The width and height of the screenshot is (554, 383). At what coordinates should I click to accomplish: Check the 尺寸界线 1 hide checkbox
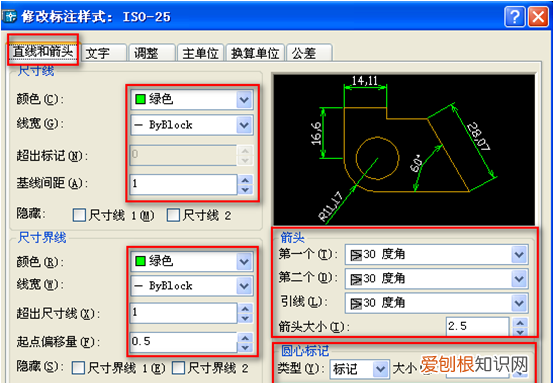coord(78,368)
